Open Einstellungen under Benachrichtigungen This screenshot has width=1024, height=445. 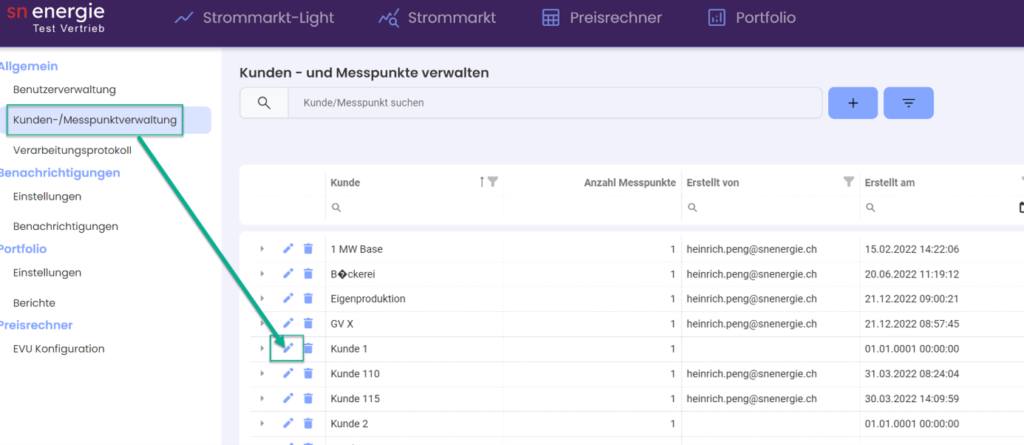47,196
